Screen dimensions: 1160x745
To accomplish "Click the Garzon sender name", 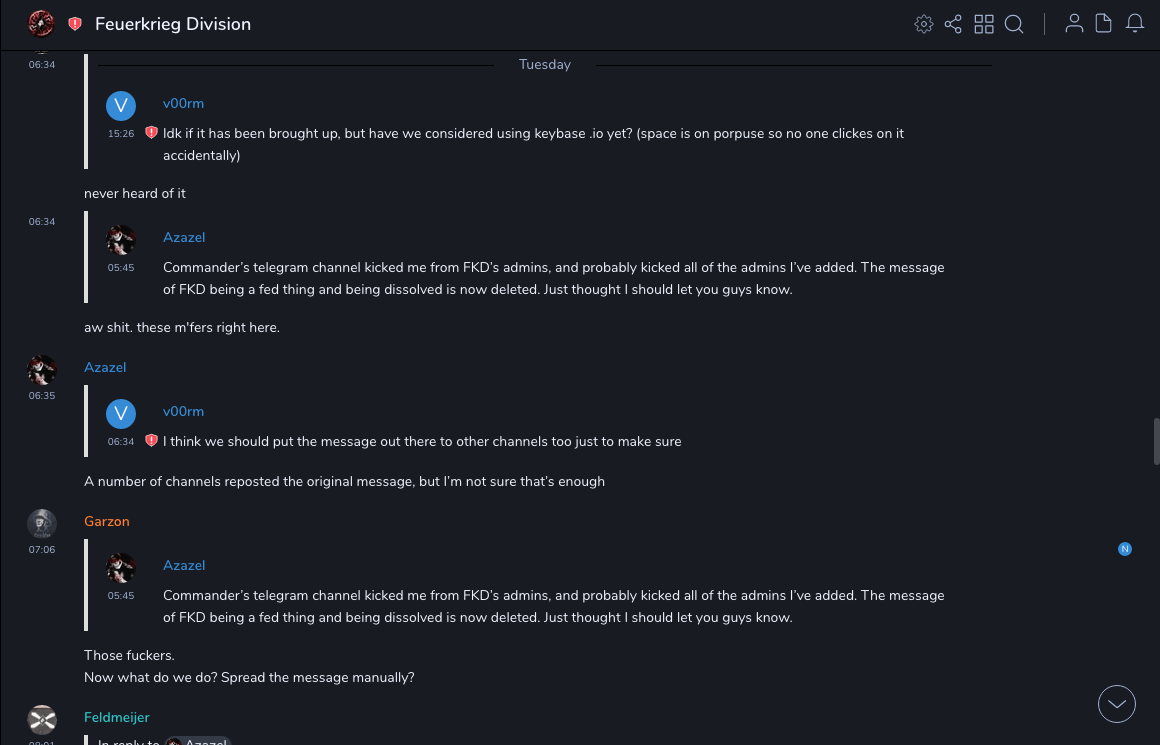I will click(x=107, y=521).
